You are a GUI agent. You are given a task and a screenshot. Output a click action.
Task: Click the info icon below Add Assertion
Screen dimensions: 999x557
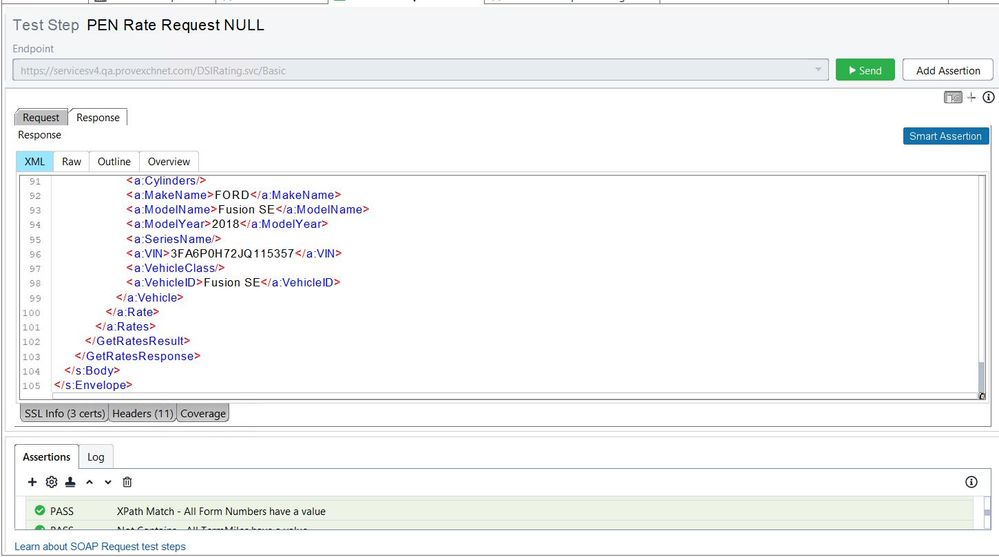[x=988, y=97]
